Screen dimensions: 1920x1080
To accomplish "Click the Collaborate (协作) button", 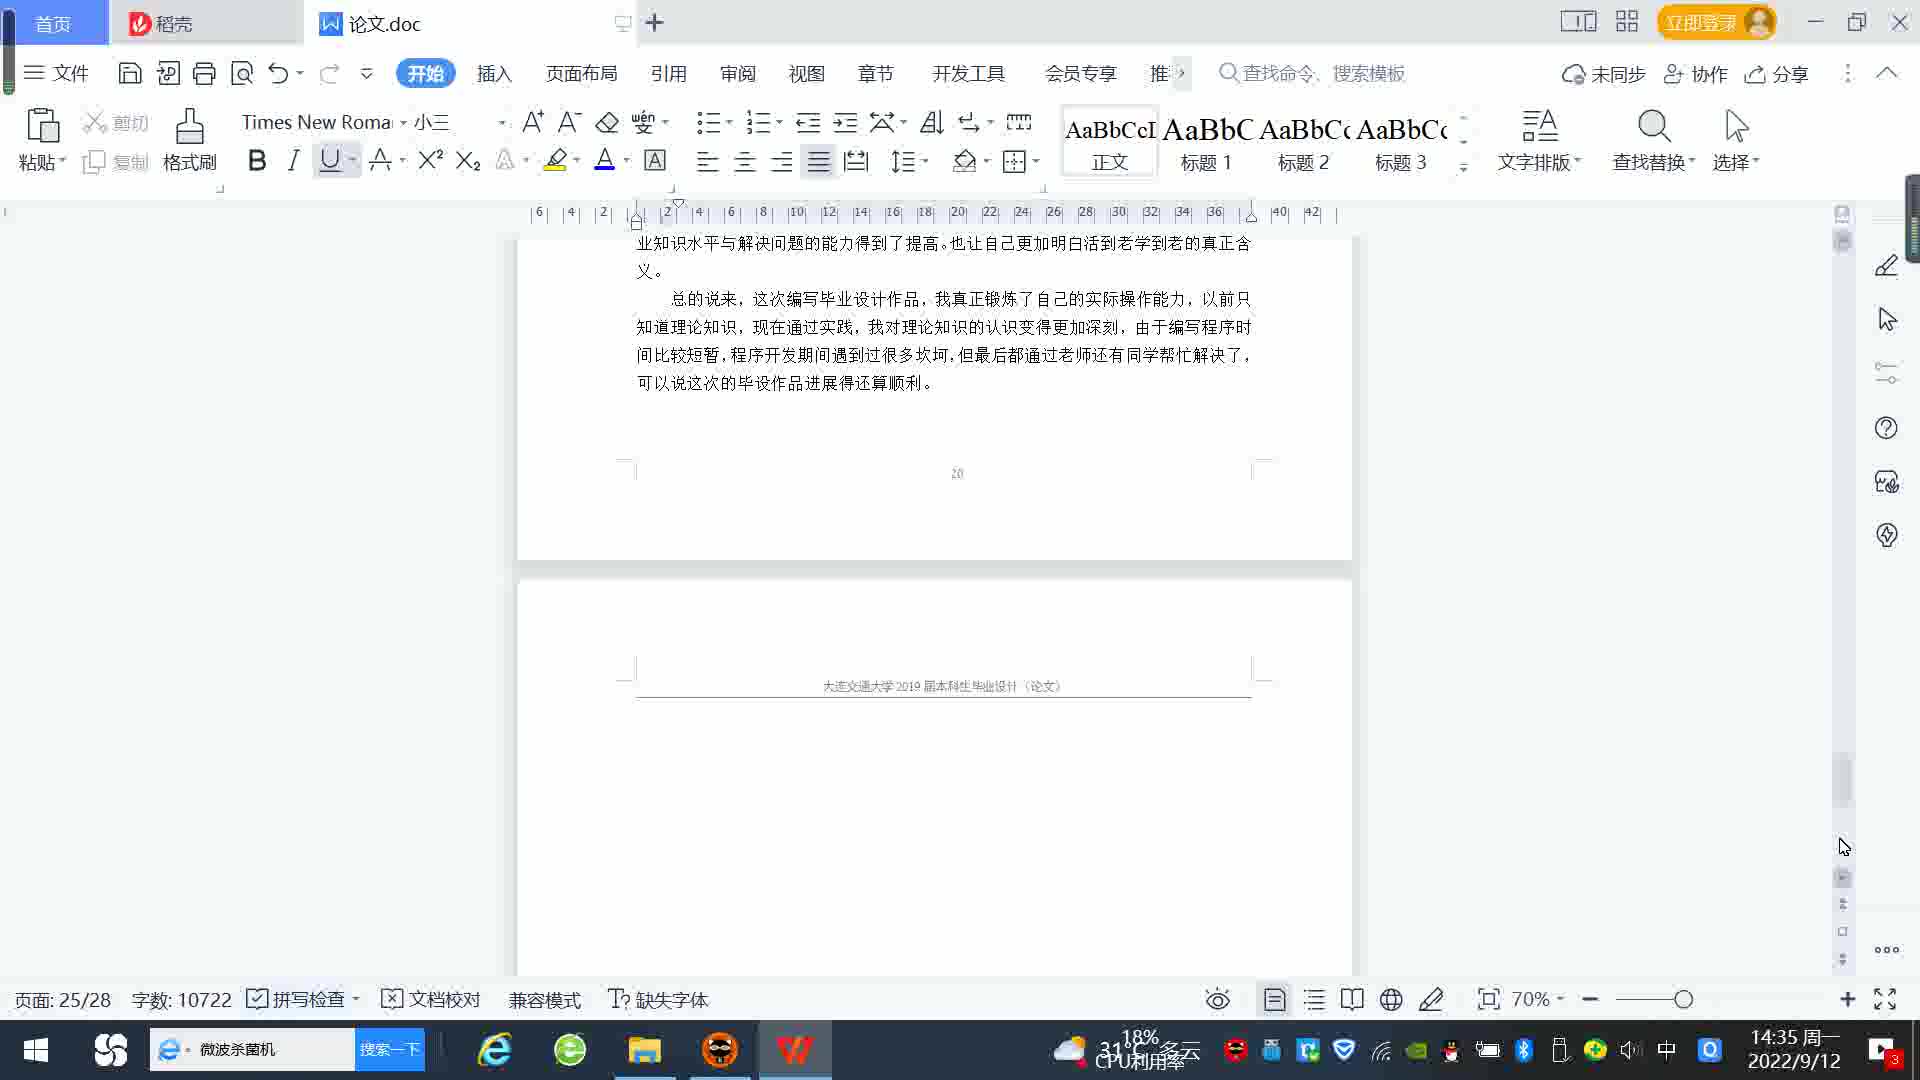I will pos(1695,74).
